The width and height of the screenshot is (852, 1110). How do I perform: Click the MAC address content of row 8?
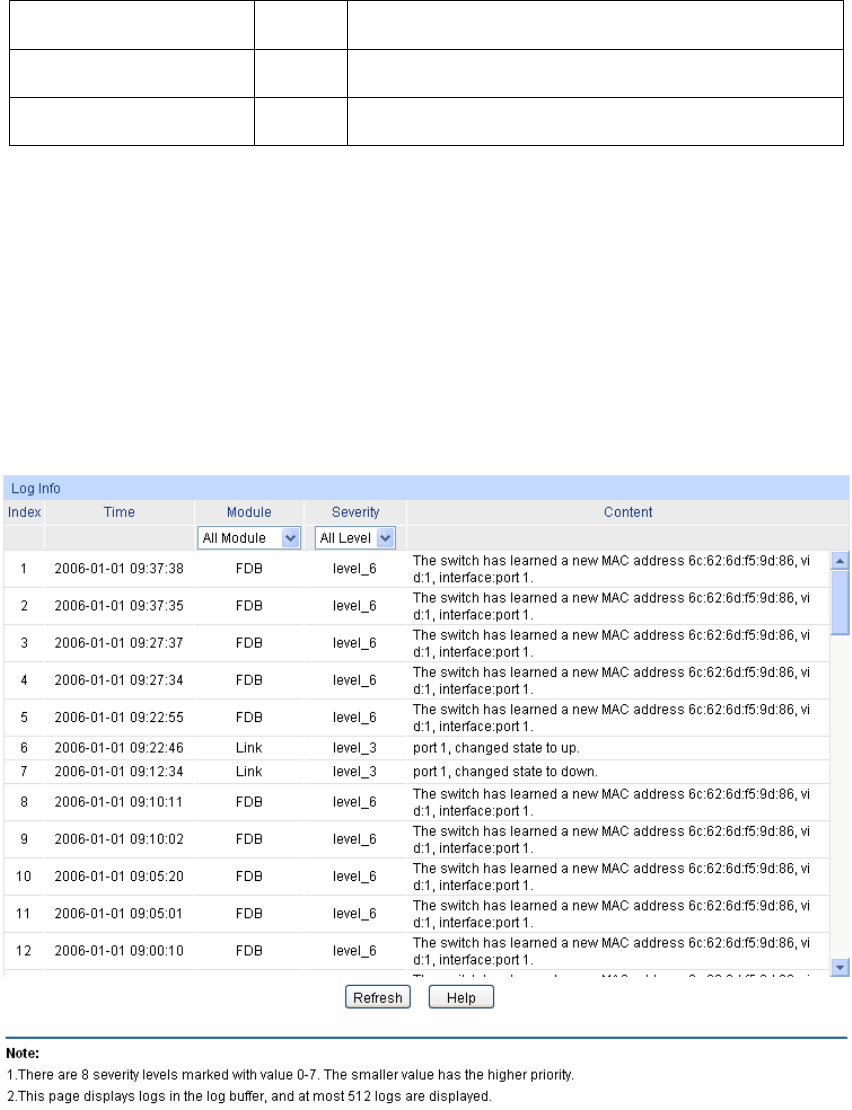point(611,802)
